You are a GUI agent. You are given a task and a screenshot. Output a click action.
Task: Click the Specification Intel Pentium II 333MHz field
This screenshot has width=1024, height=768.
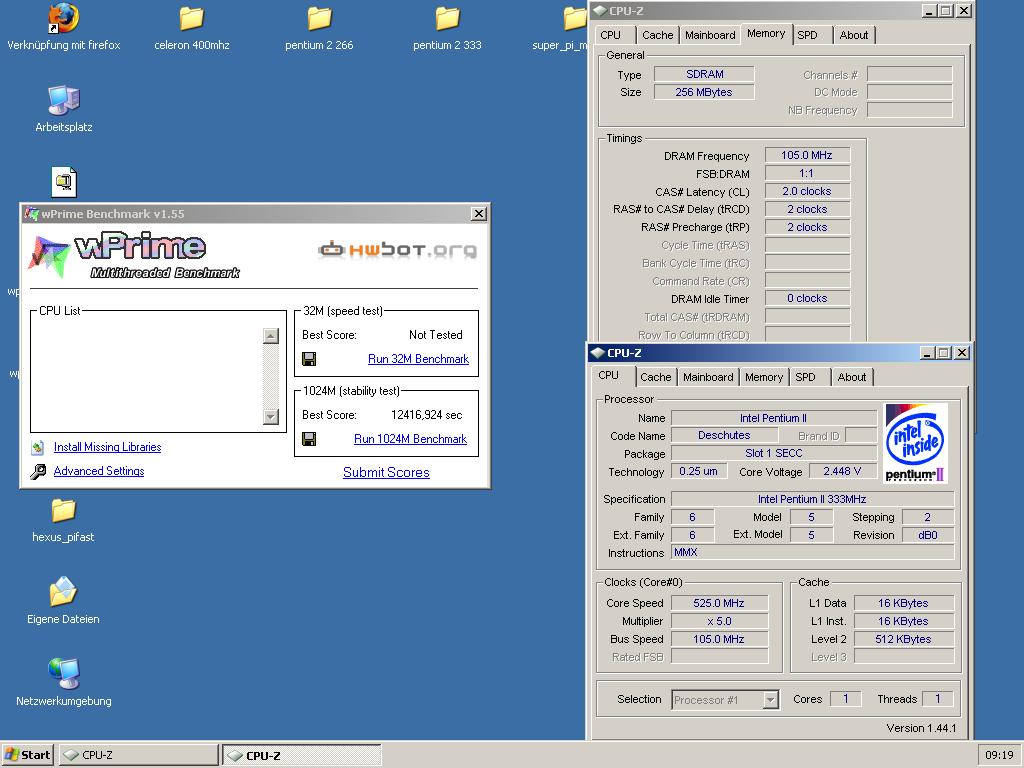812,499
